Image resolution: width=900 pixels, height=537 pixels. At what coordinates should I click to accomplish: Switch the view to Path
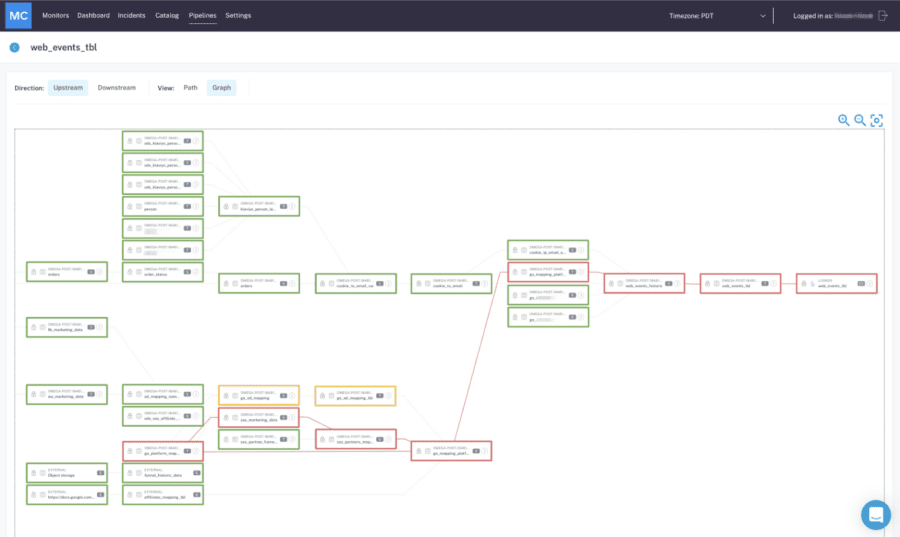click(x=190, y=88)
